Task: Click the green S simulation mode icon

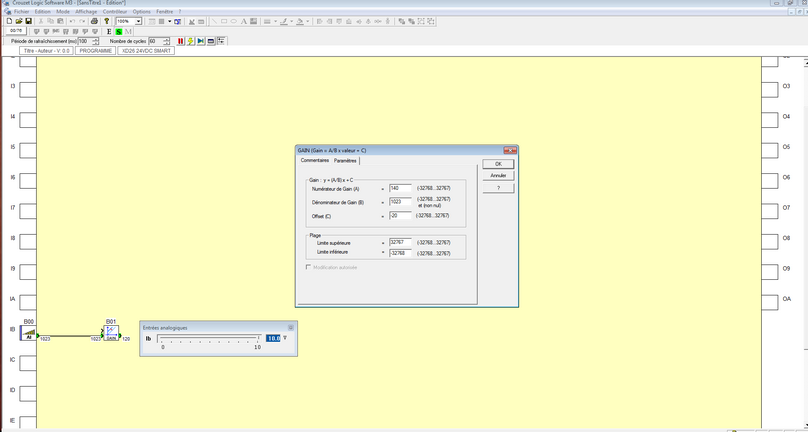Action: pyautogui.click(x=119, y=32)
